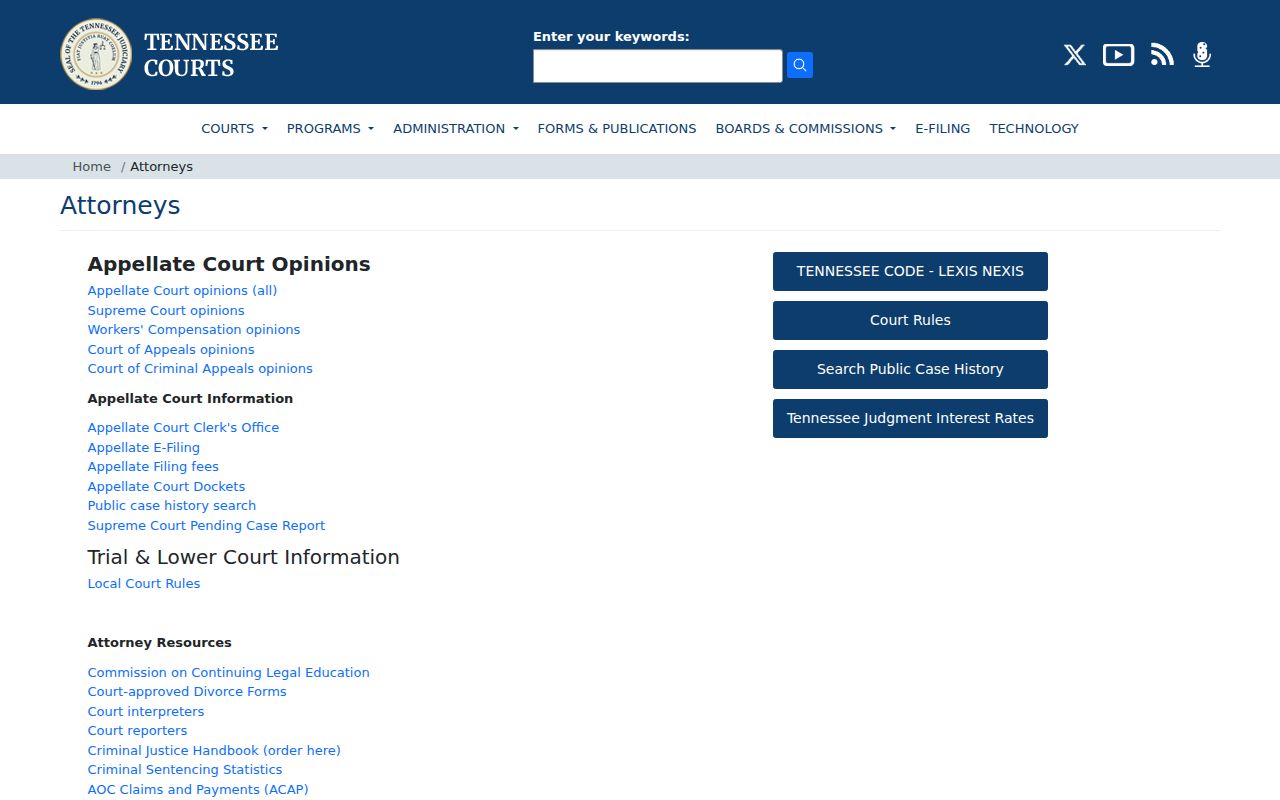Click Search Public Case History button
The height and width of the screenshot is (800, 1280).
910,369
